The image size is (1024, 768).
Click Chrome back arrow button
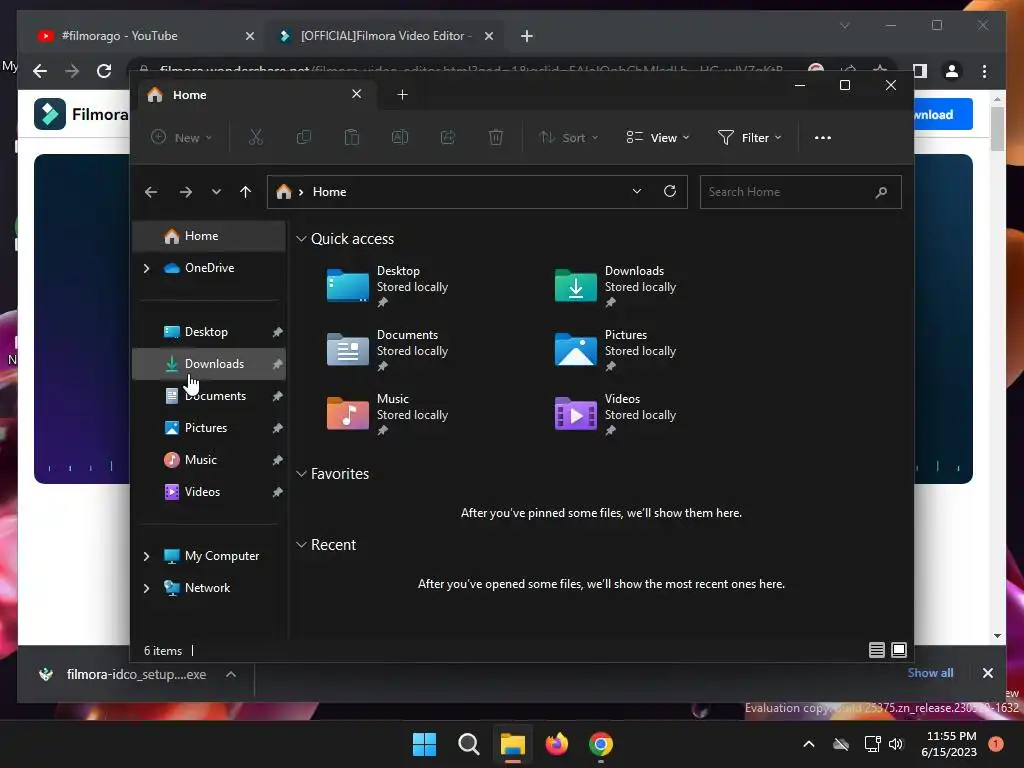point(40,71)
